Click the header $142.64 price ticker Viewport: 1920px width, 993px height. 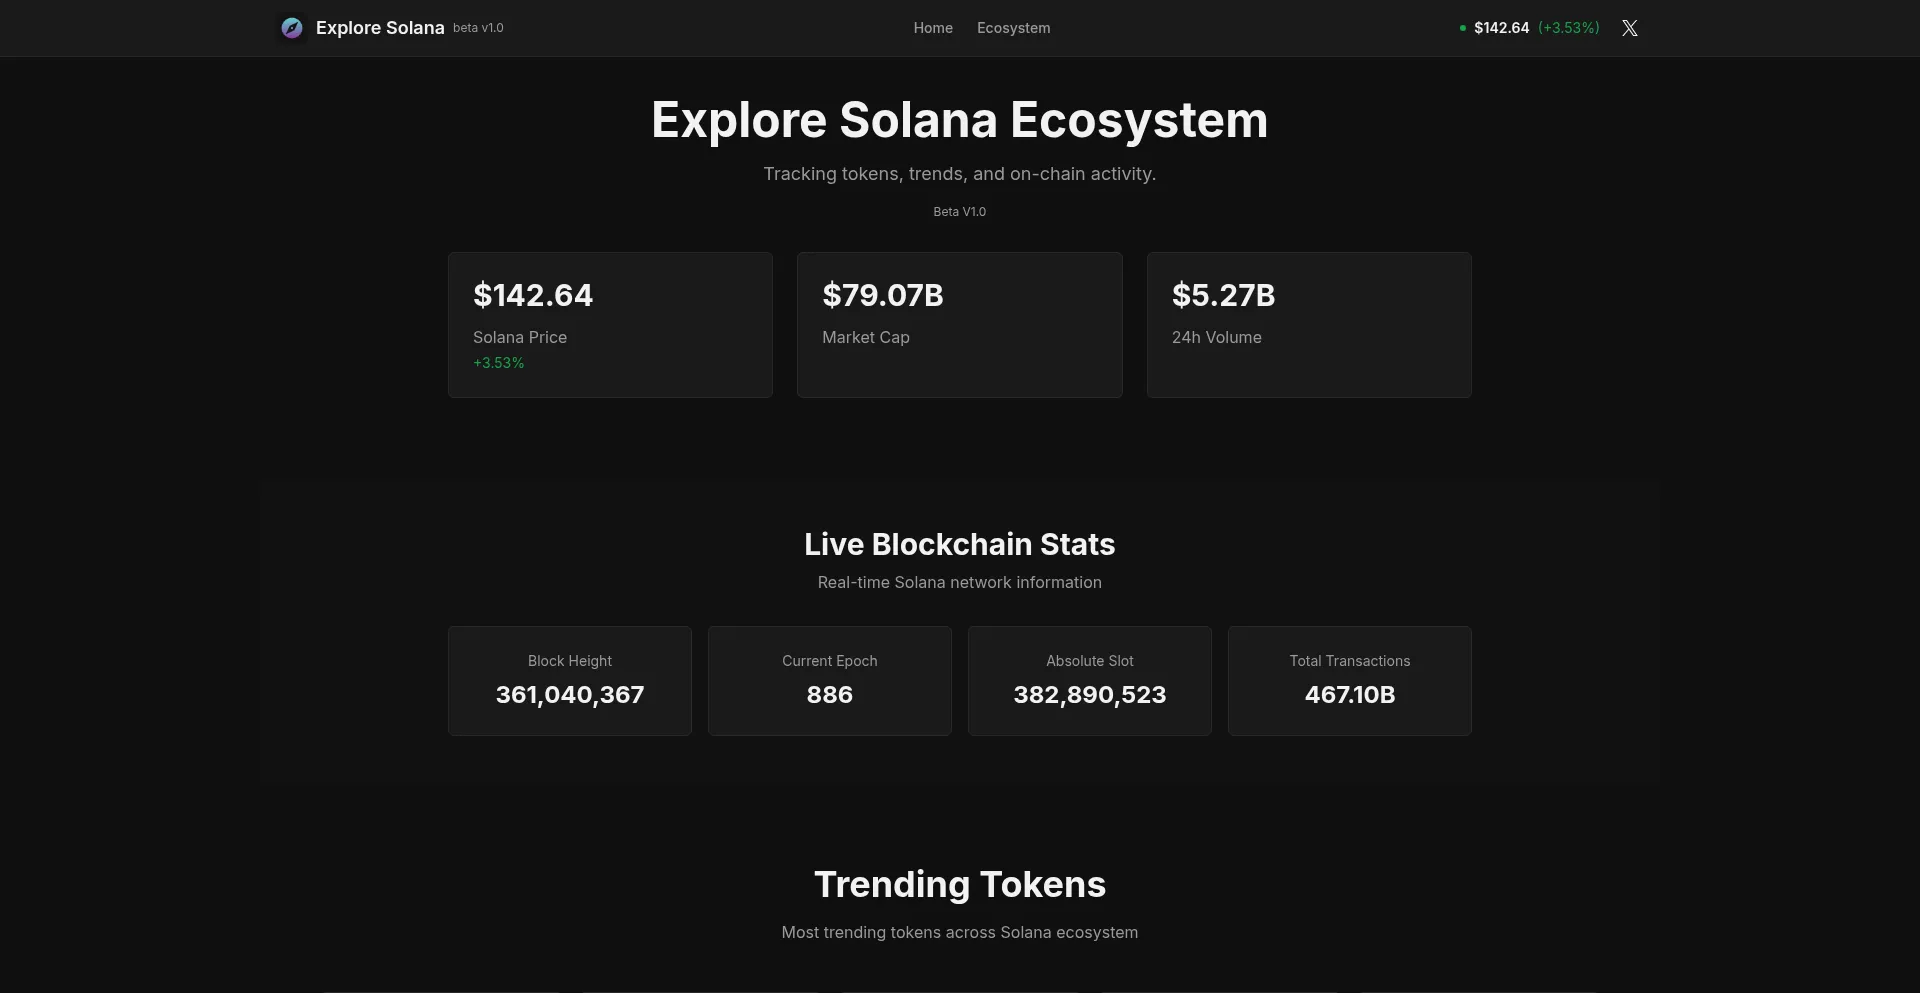[1501, 28]
